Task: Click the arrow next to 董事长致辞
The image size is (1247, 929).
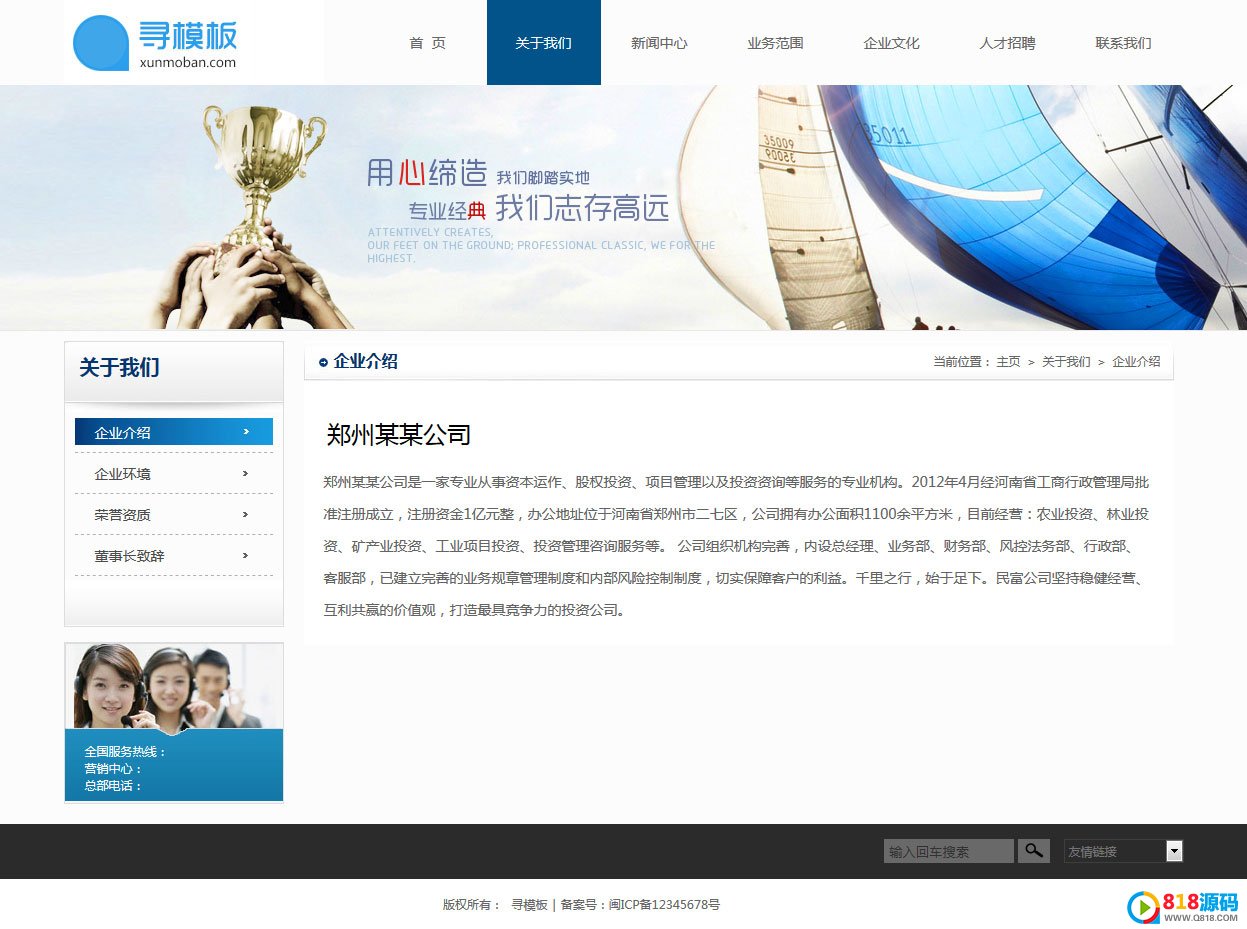Action: (246, 555)
